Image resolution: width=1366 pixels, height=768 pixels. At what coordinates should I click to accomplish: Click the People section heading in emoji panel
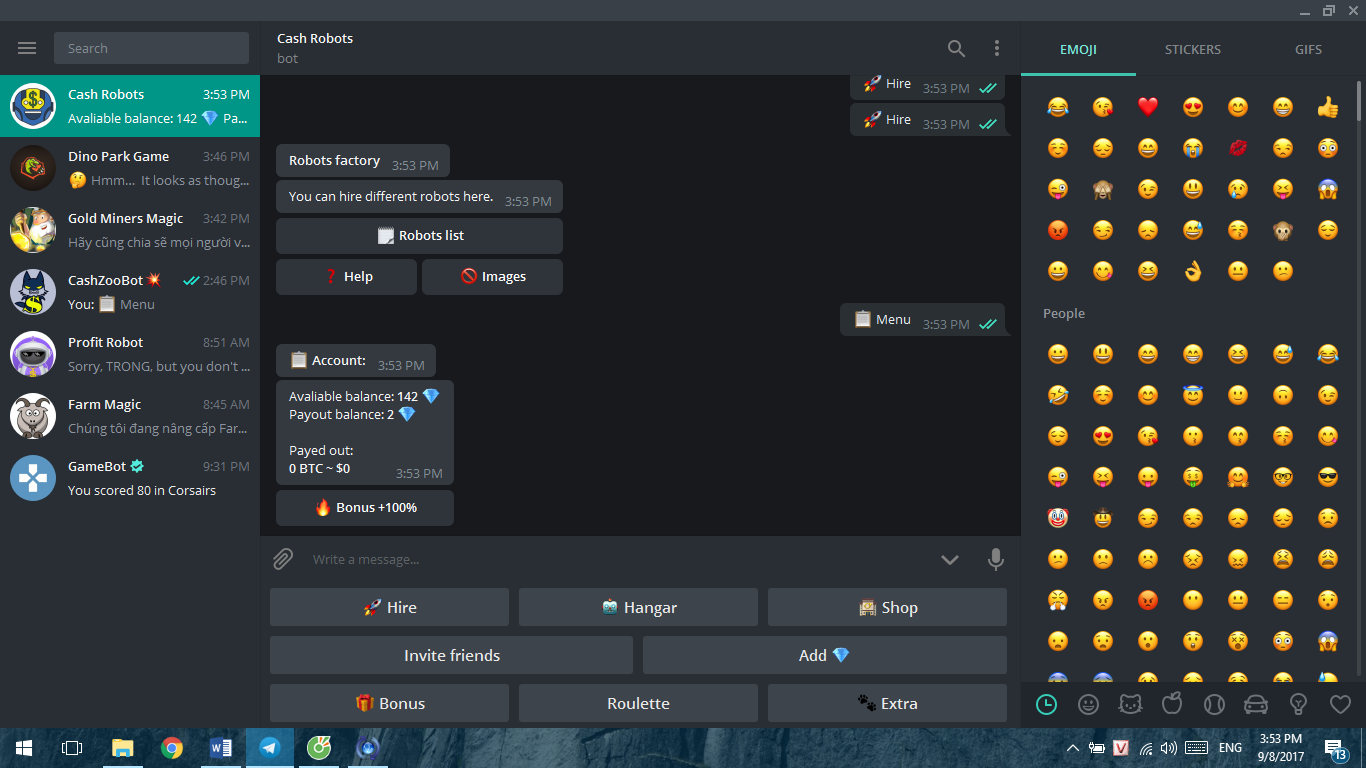[x=1064, y=313]
